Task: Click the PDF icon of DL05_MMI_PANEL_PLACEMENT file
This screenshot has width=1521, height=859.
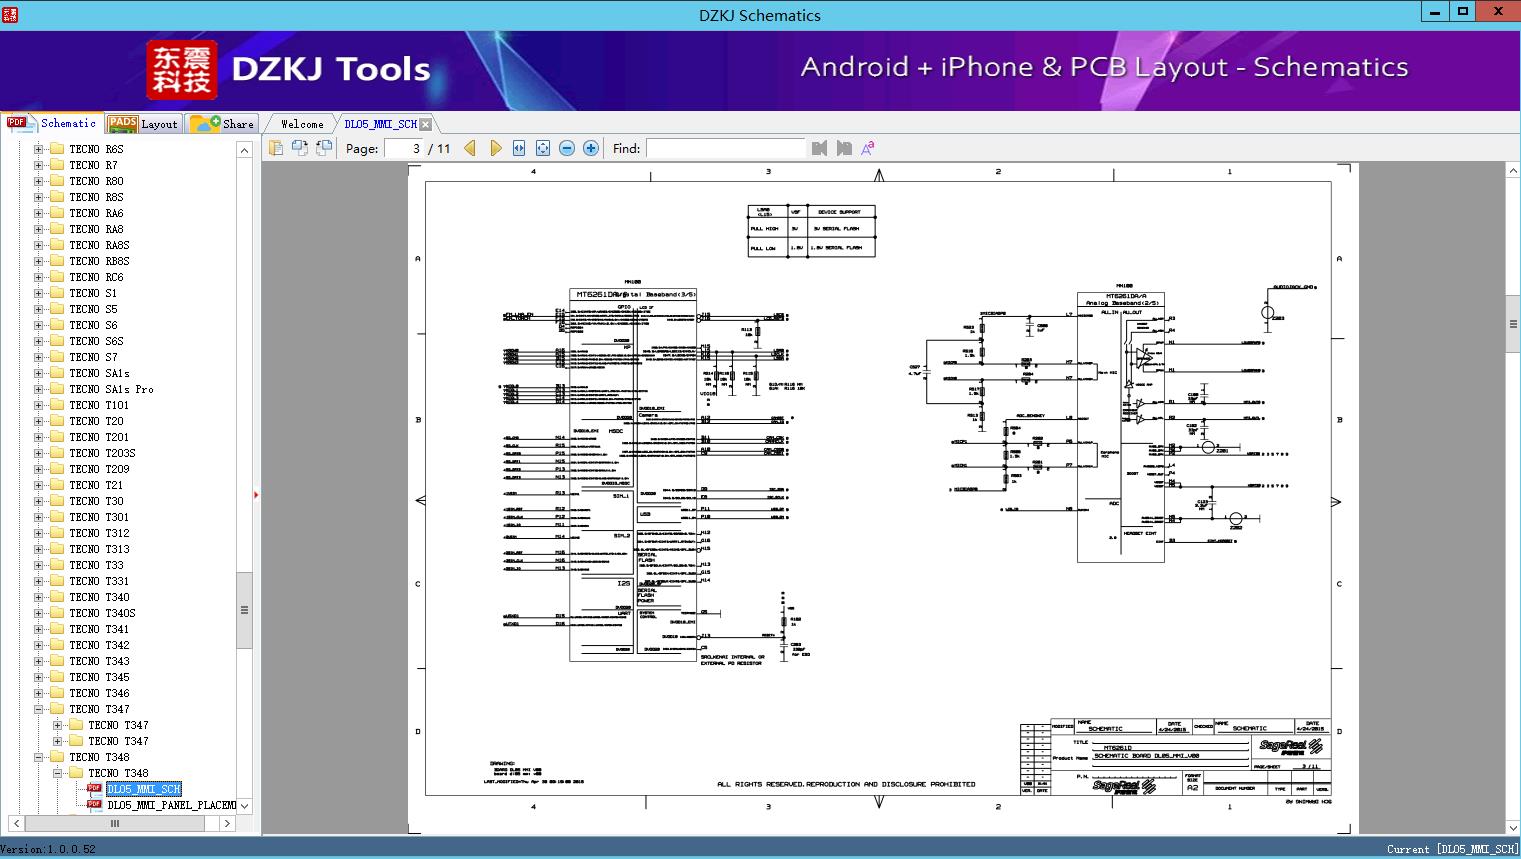Action: [x=94, y=805]
